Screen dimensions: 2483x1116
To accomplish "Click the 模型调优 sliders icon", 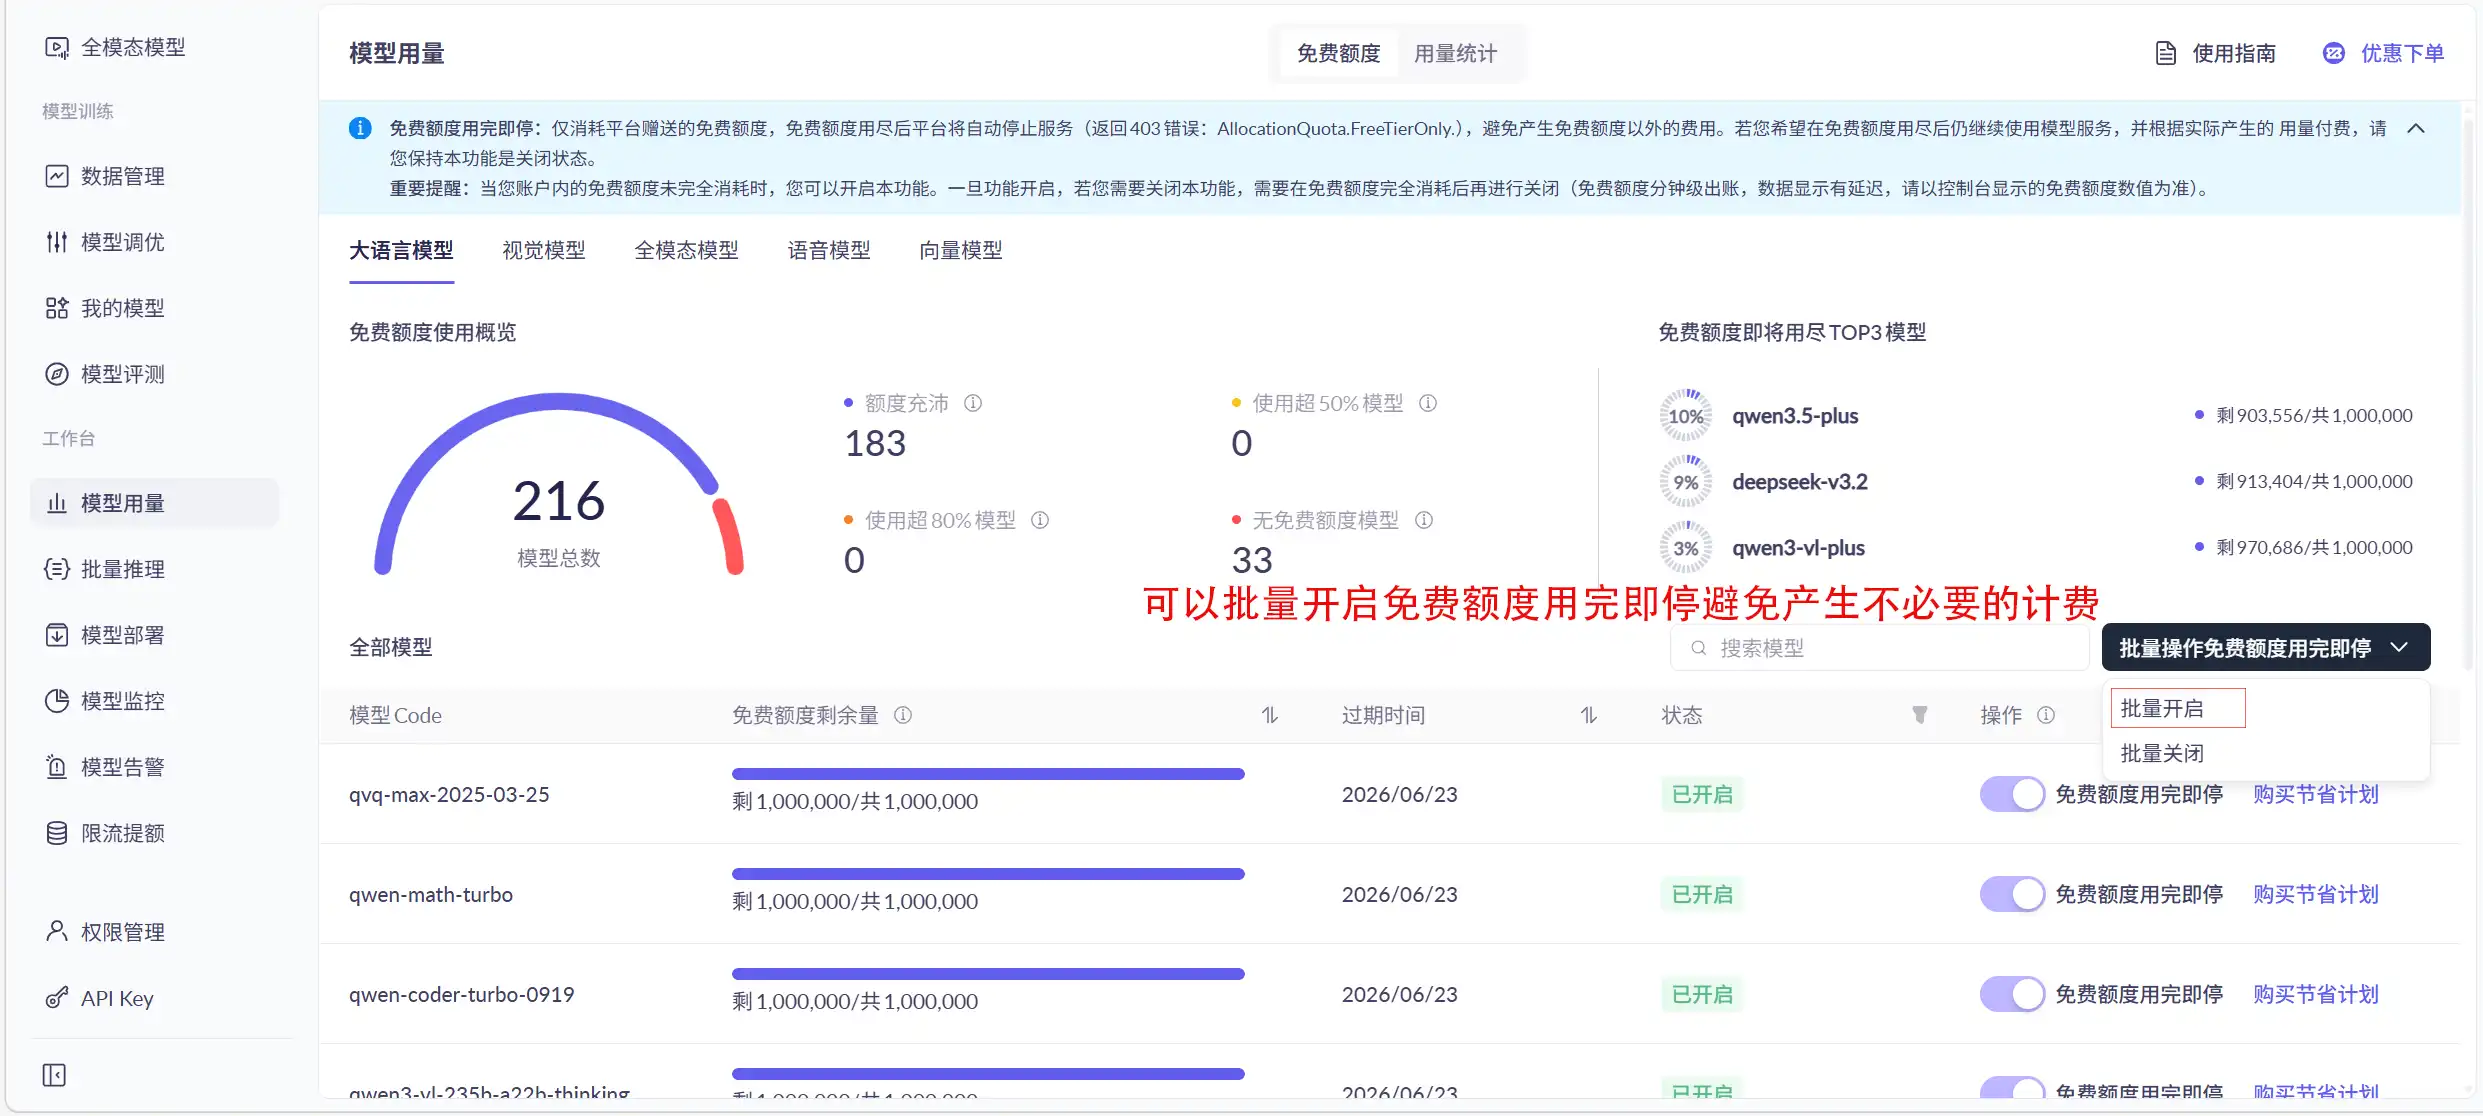I will [x=57, y=242].
